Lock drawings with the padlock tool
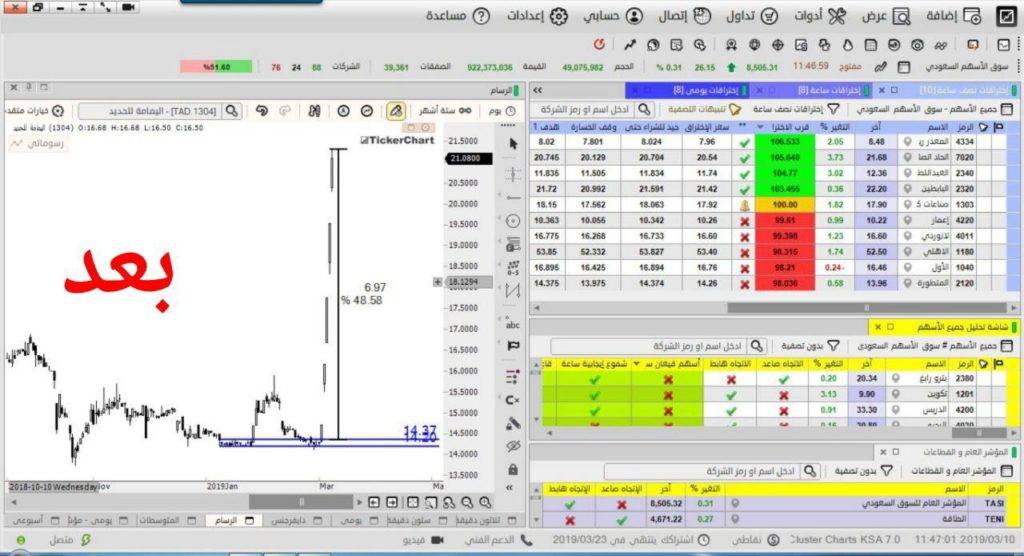The height and width of the screenshot is (556, 1024). (513, 469)
